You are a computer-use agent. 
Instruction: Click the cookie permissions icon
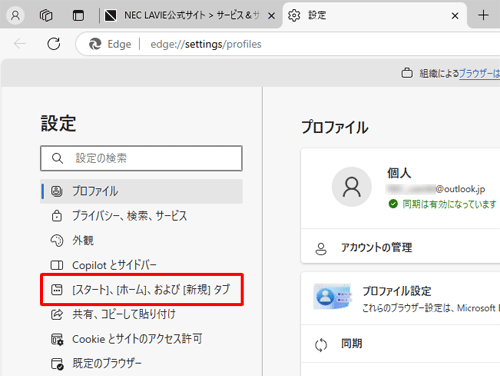pos(57,339)
